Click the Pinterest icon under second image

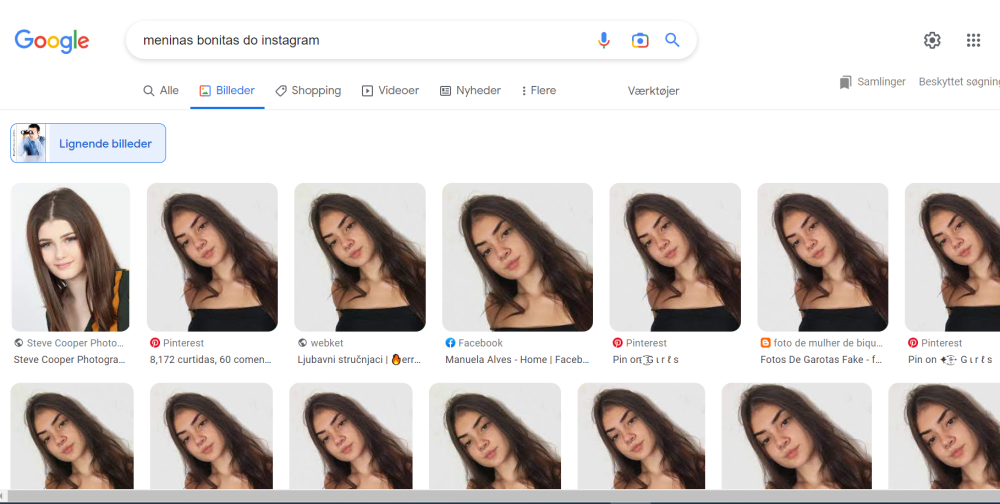pos(155,343)
